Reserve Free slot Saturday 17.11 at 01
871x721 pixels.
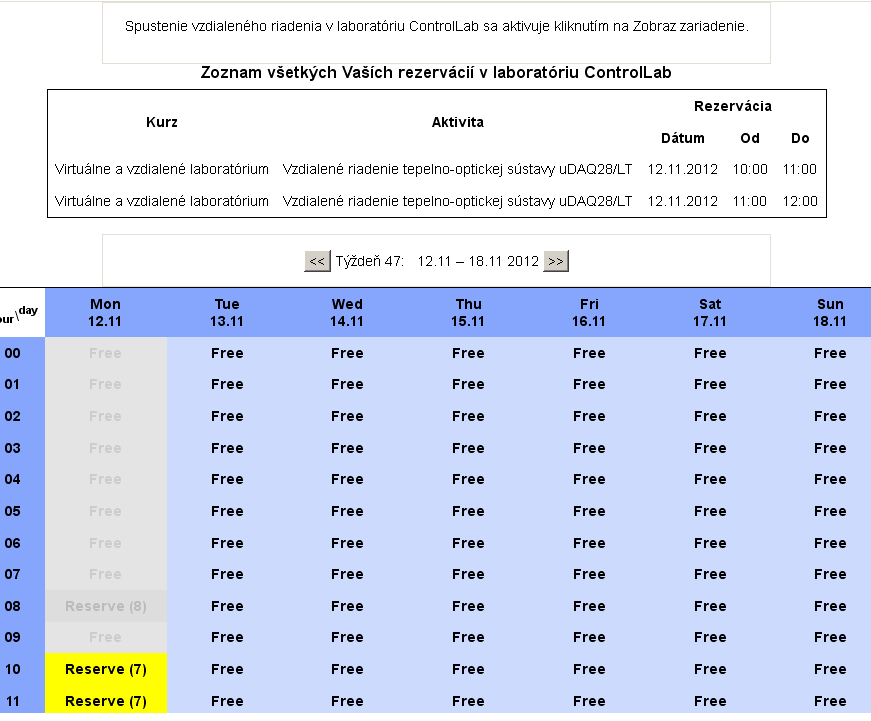tap(710, 384)
